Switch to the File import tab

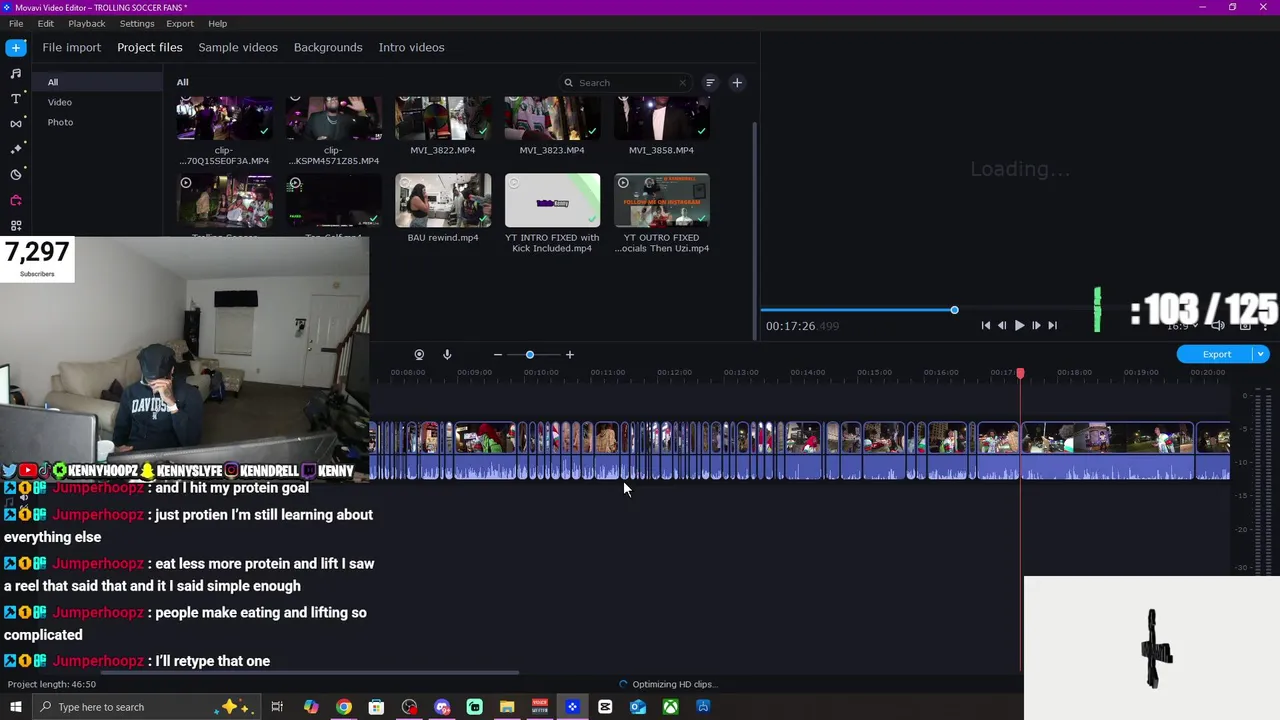click(71, 47)
